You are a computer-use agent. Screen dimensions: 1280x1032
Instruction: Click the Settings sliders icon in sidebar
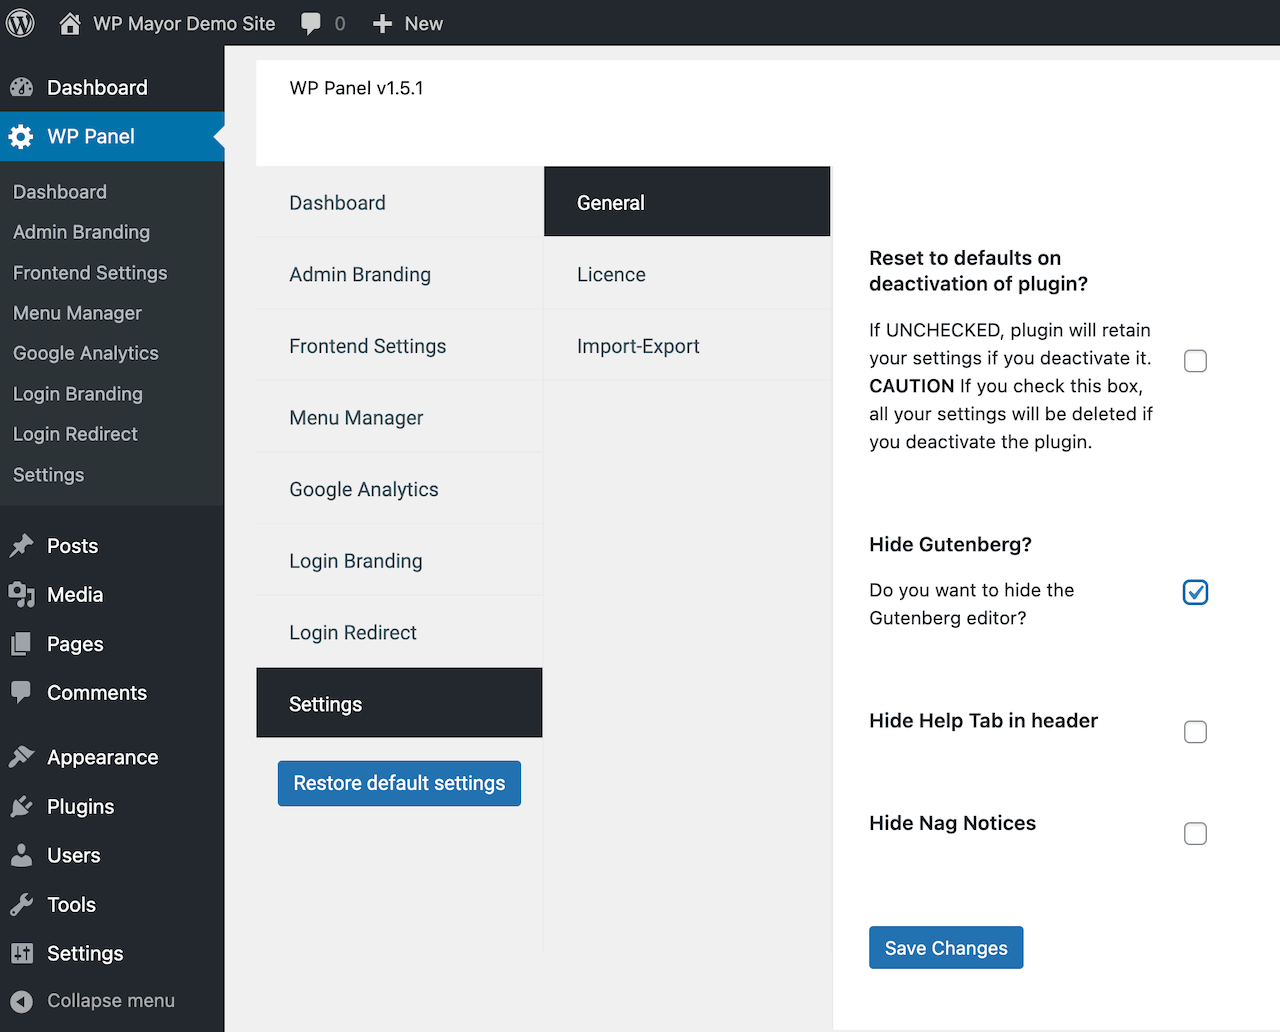pos(21,953)
